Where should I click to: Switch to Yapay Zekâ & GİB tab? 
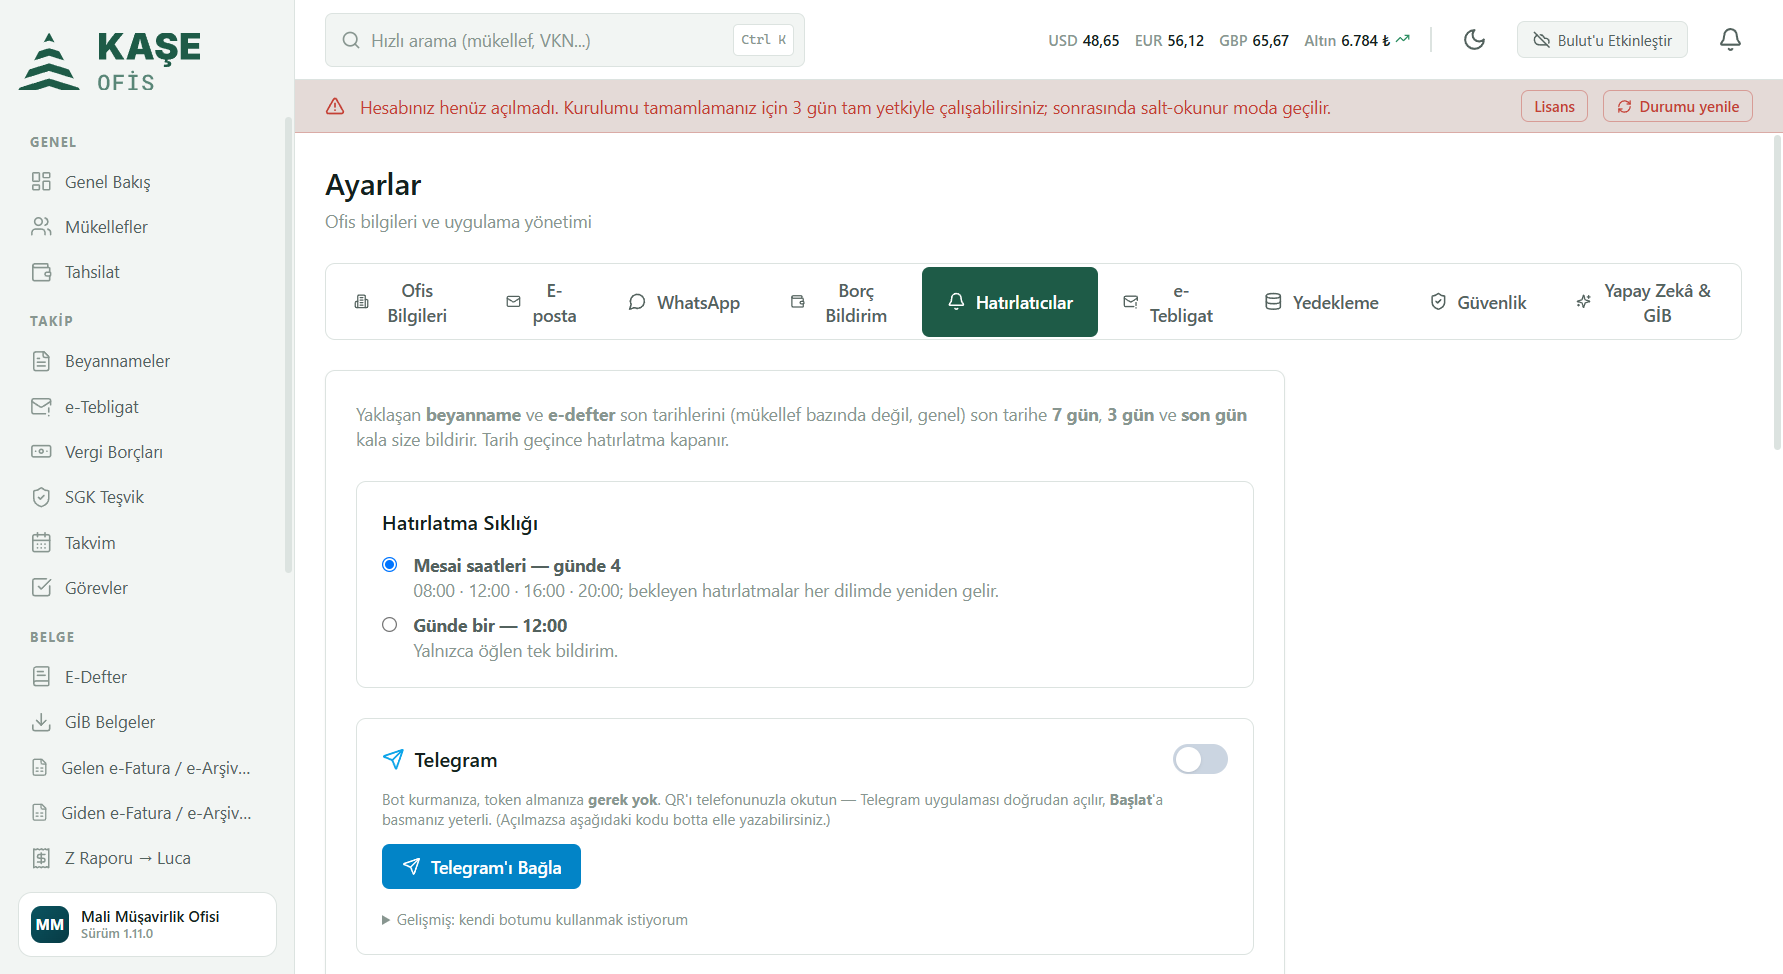pos(1644,302)
